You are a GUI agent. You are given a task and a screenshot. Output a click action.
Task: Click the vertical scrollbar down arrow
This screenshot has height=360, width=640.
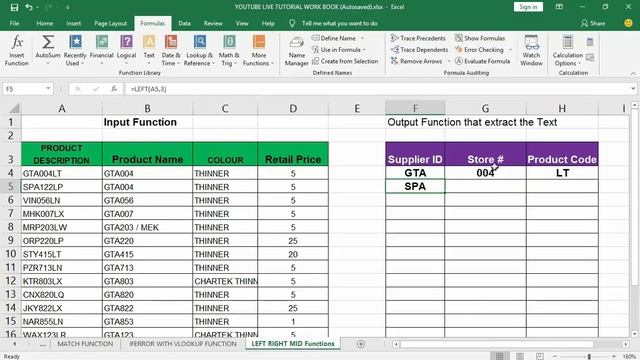point(635,333)
